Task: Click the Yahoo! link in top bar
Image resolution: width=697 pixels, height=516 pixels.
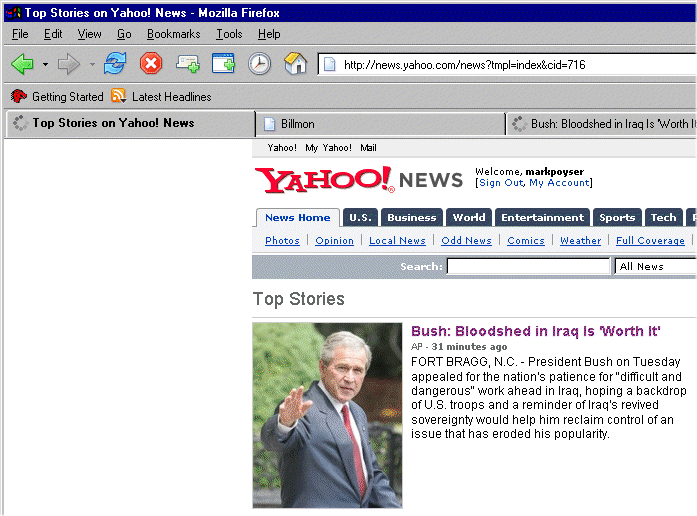Action: tap(282, 148)
